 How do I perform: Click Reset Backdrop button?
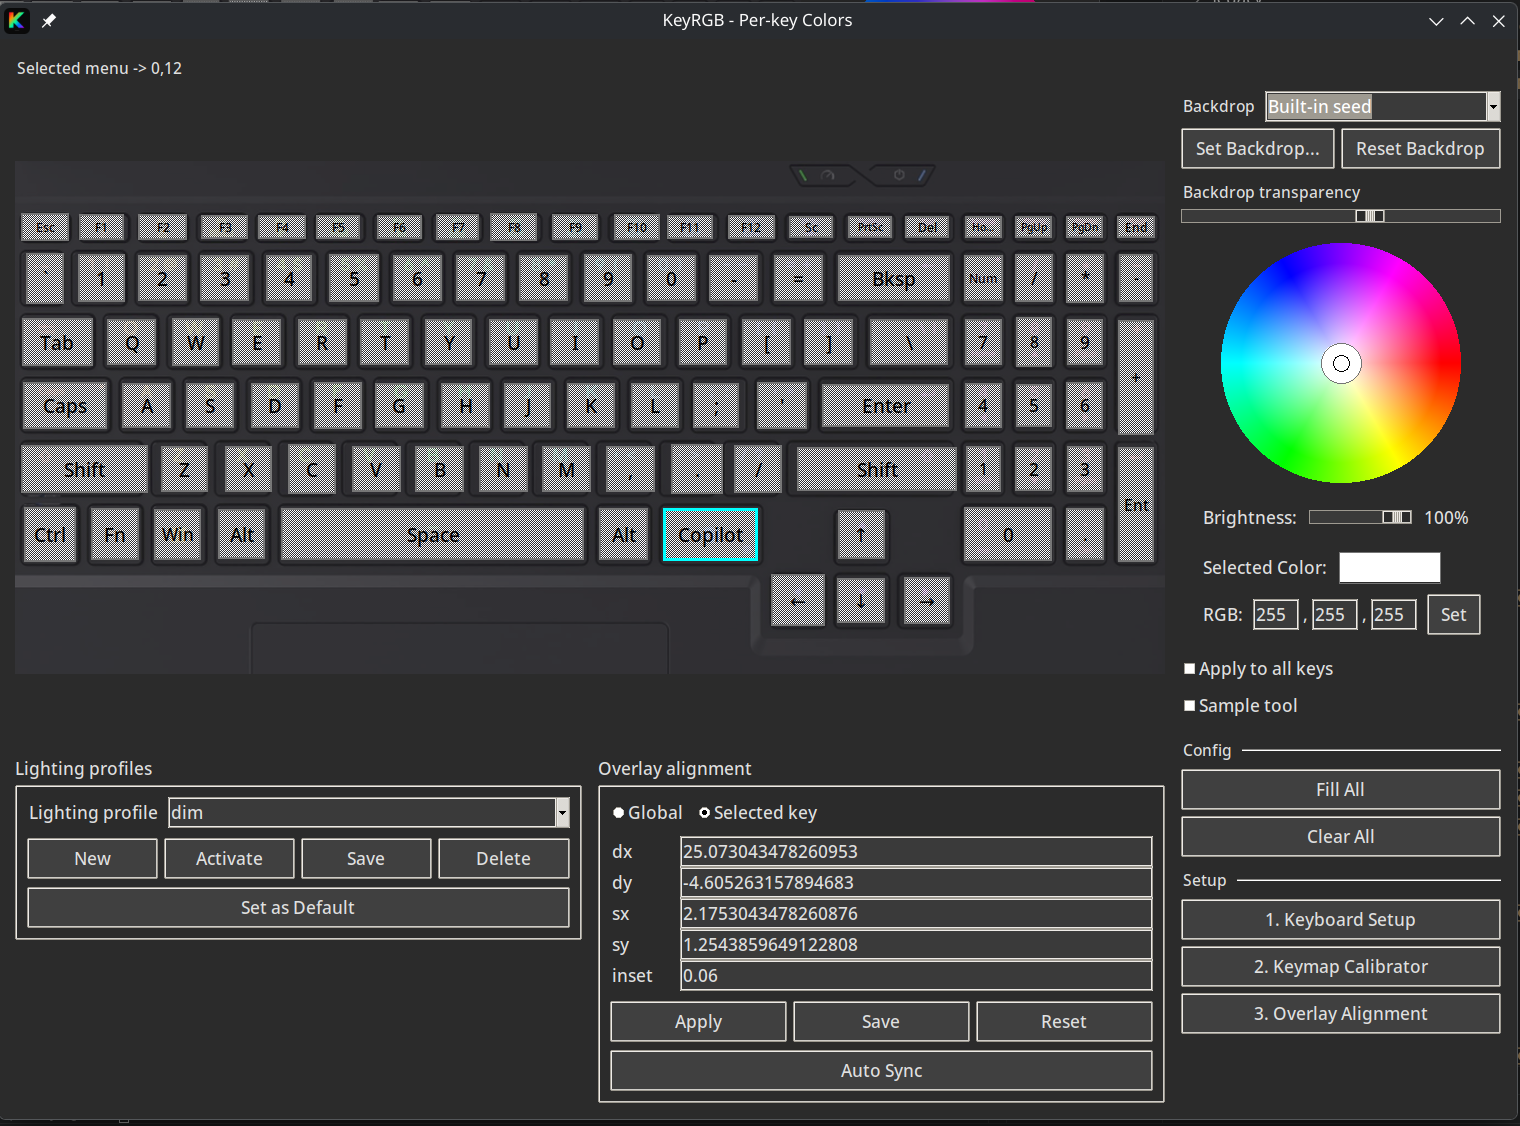pyautogui.click(x=1420, y=149)
